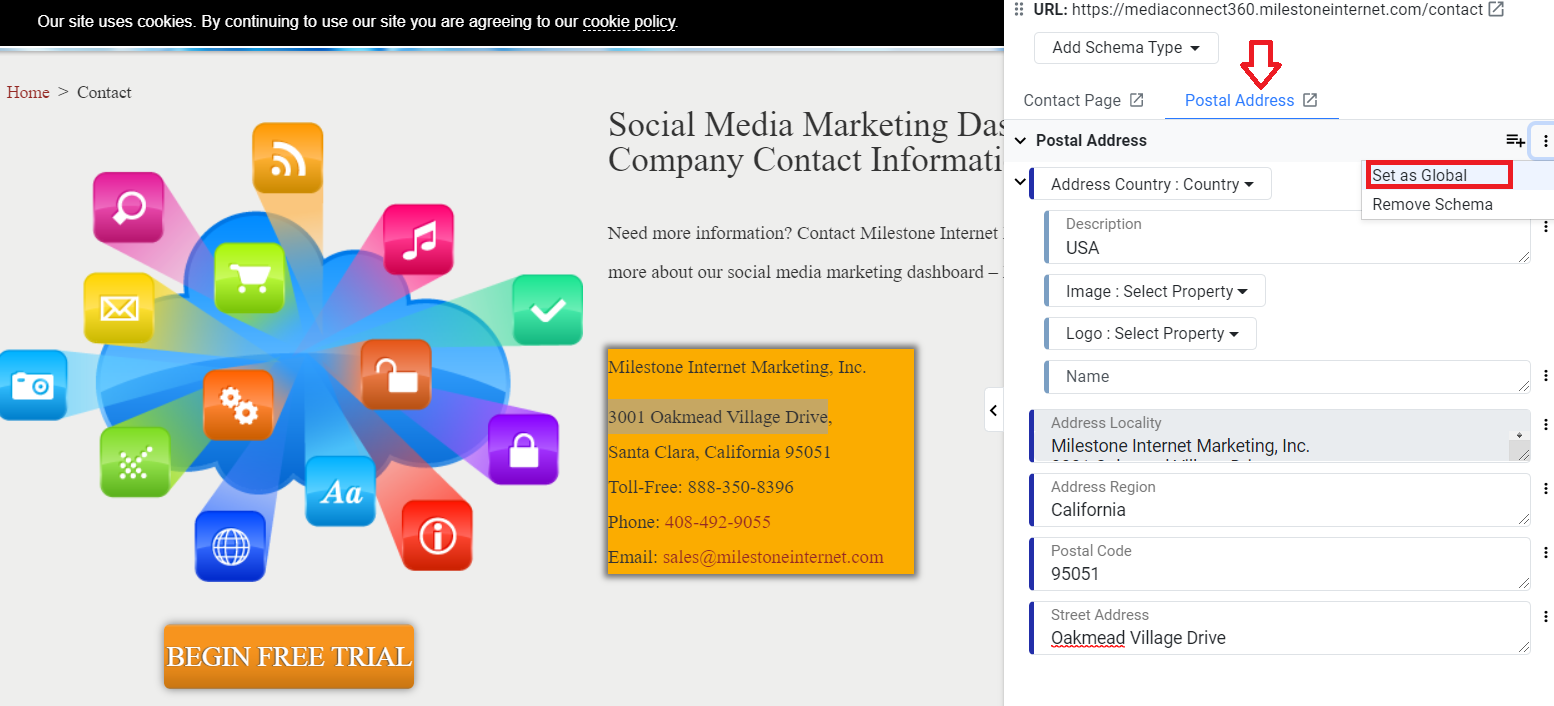Open three-dot menu beside Description field
The image size is (1554, 706).
(1545, 227)
